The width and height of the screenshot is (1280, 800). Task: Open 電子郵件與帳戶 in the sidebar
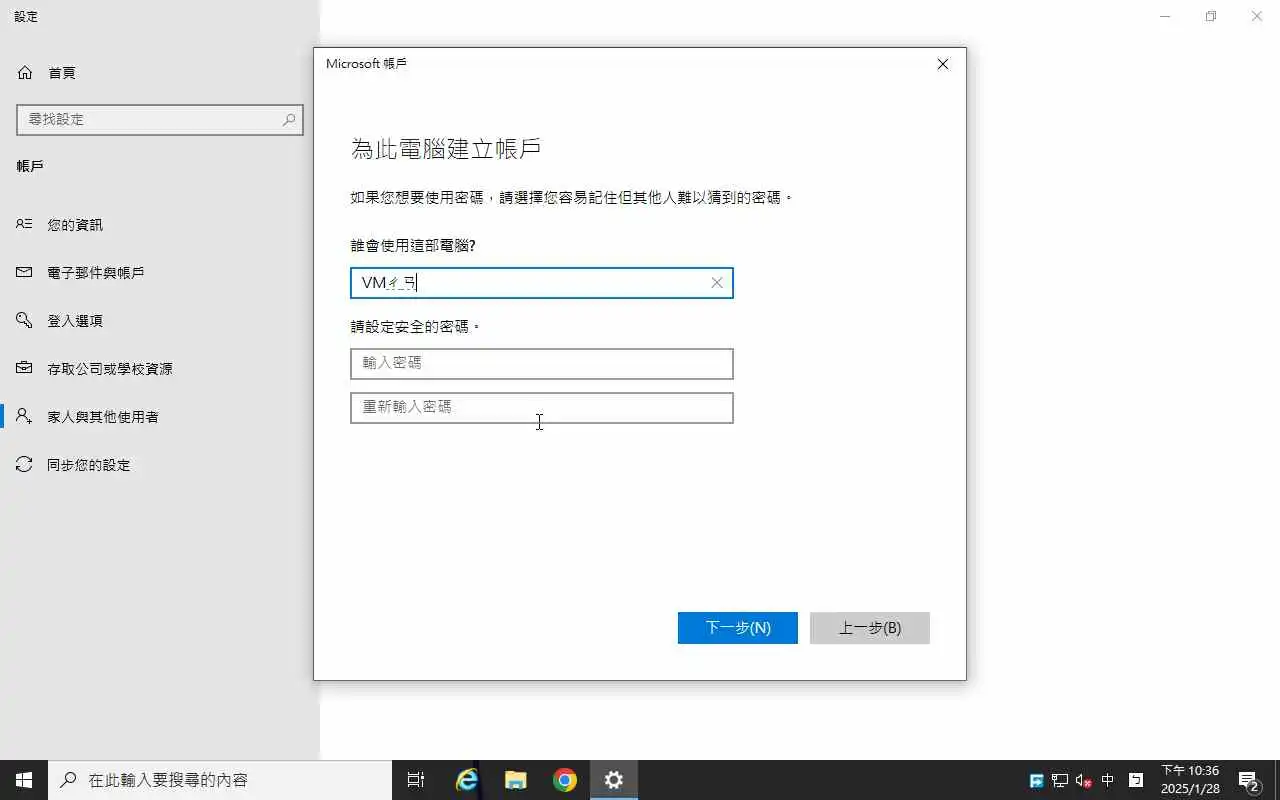(x=96, y=273)
